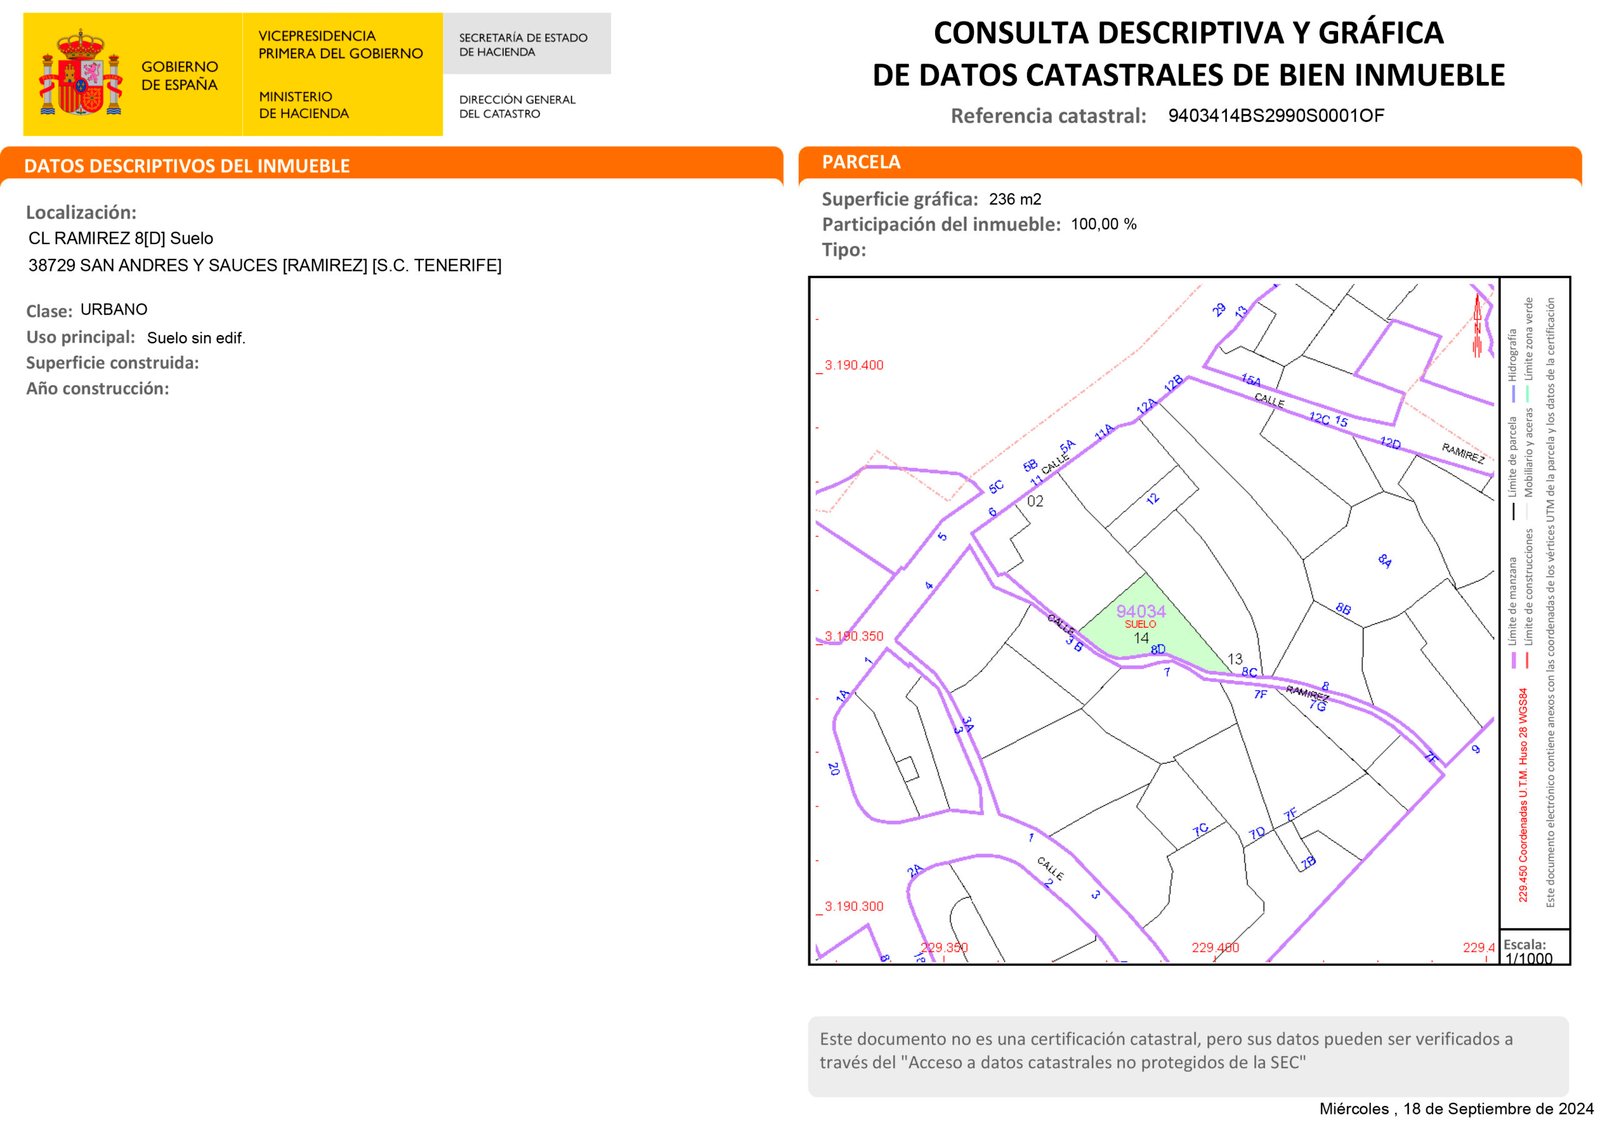Select the green highlighted parcel 94034
The image size is (1600, 1136).
[1150, 625]
